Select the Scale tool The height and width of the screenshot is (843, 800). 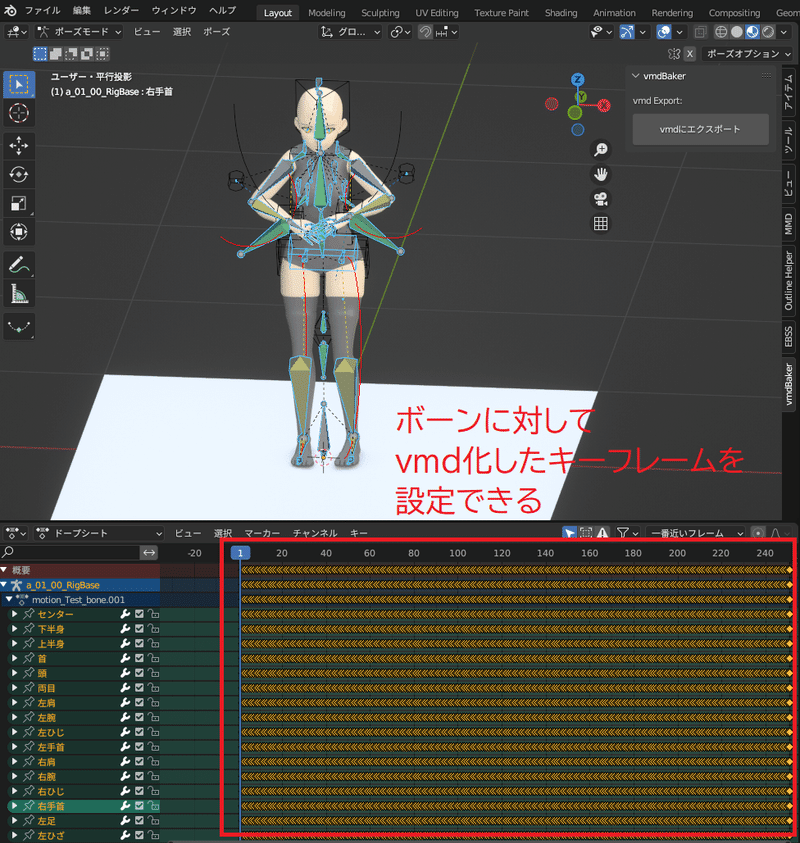[19, 203]
